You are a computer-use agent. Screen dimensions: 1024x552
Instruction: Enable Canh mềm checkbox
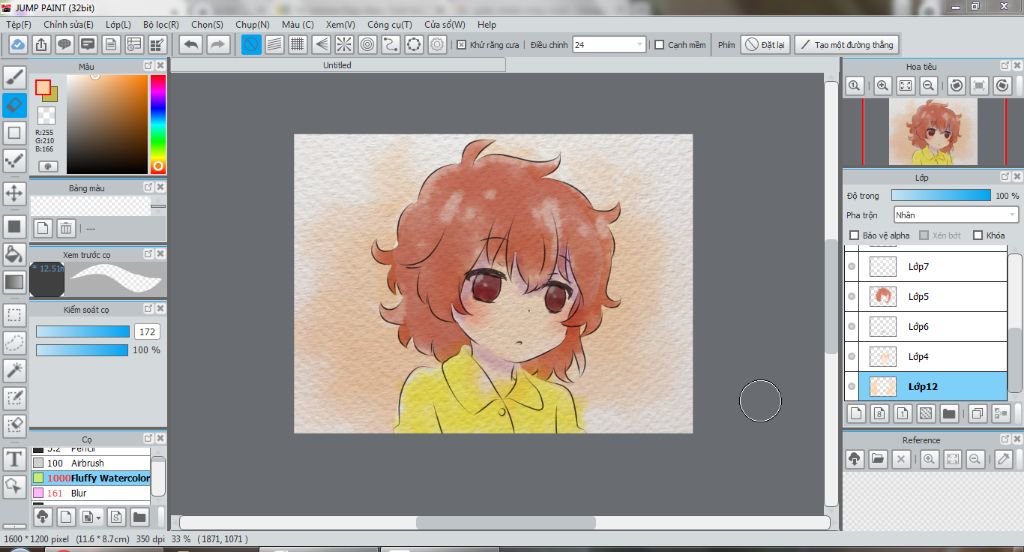click(x=659, y=44)
